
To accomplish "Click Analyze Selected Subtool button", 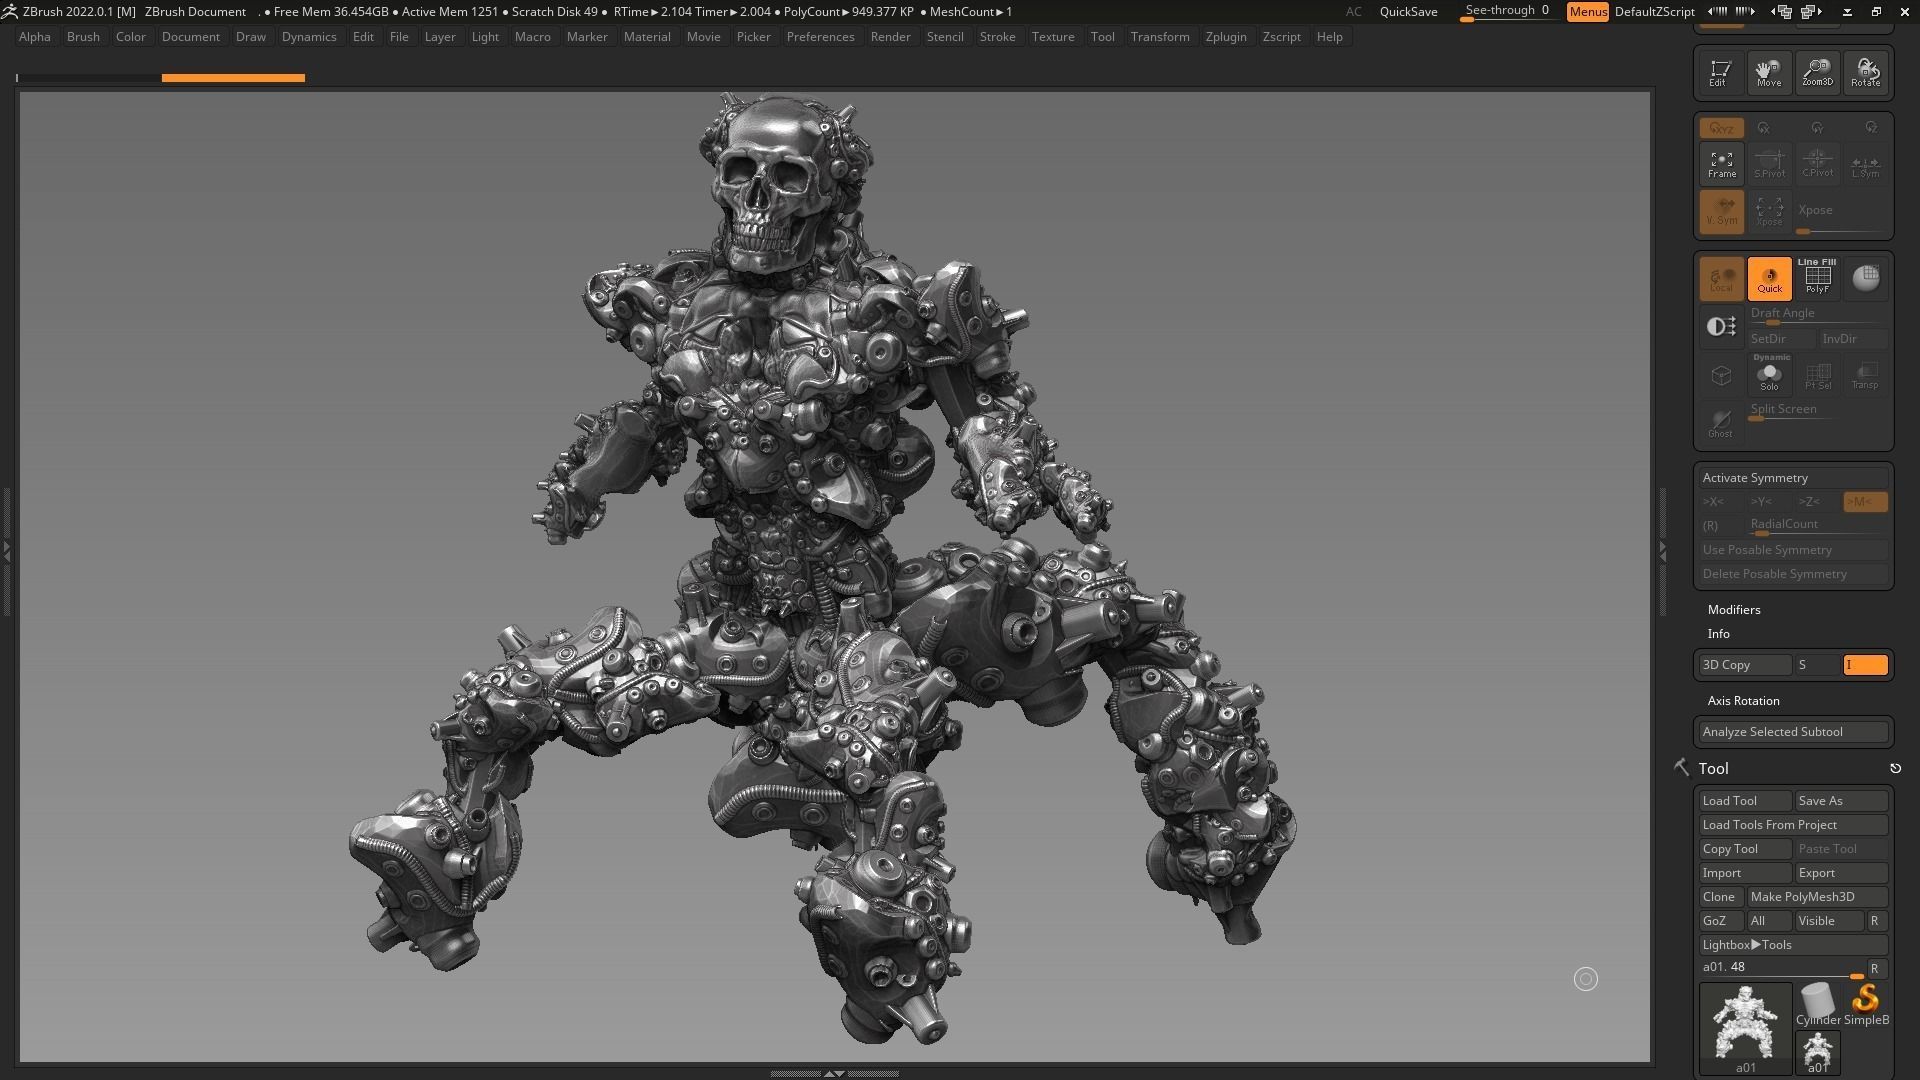I will click(x=1793, y=732).
